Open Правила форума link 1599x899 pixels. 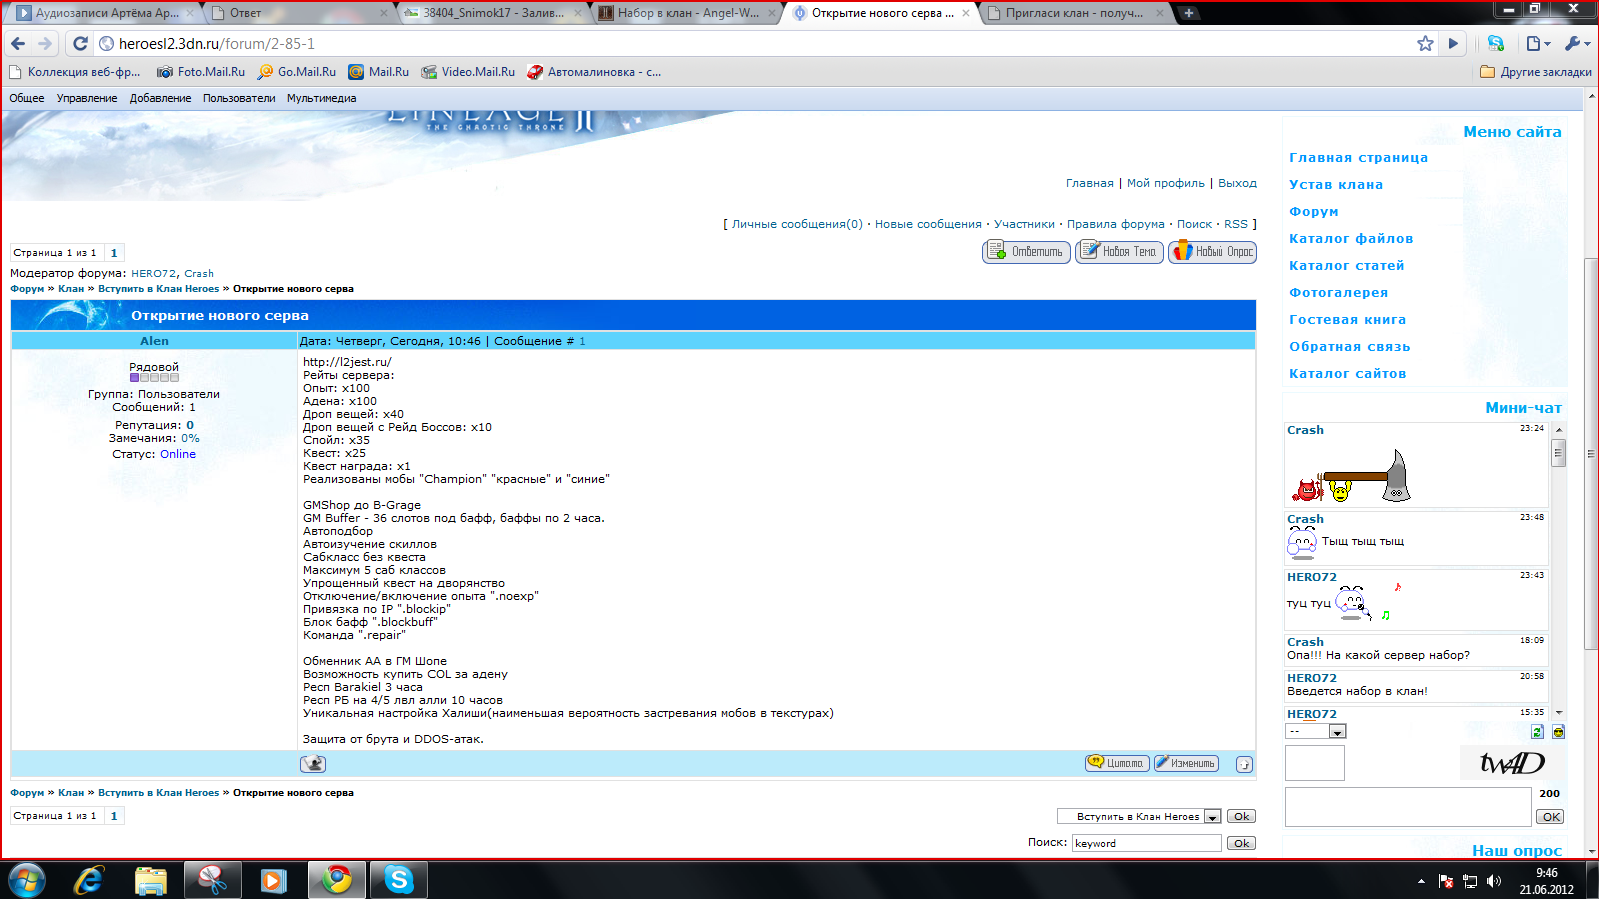[1115, 224]
